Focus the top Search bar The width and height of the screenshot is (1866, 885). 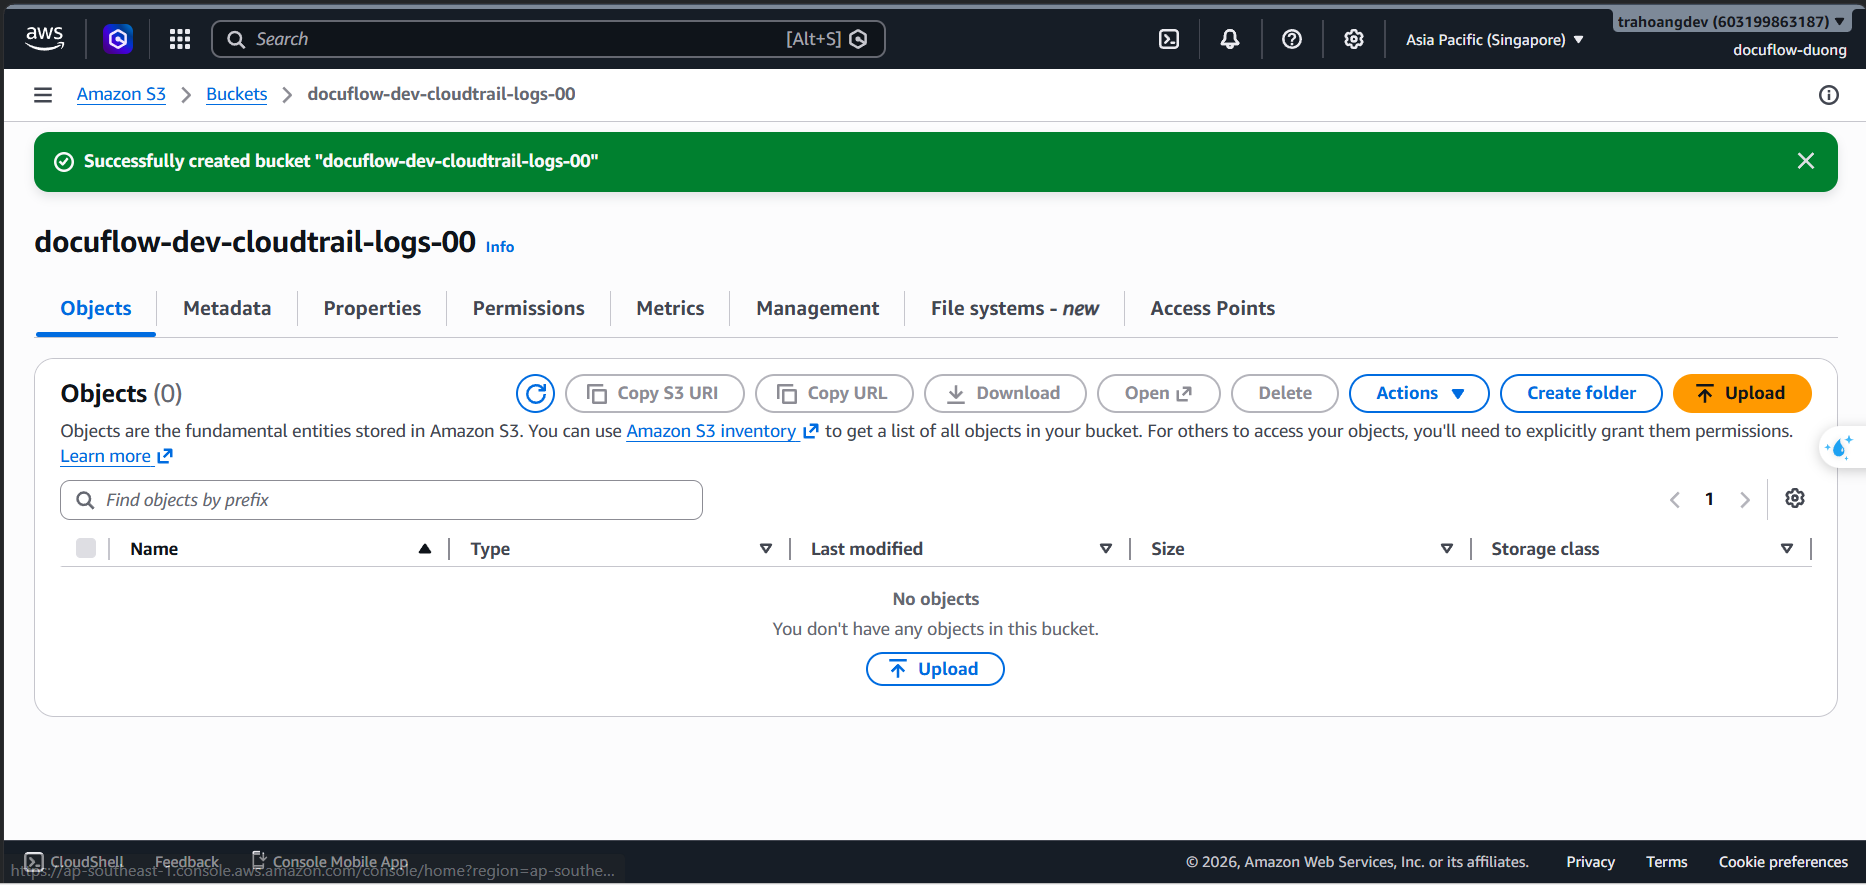pos(548,39)
